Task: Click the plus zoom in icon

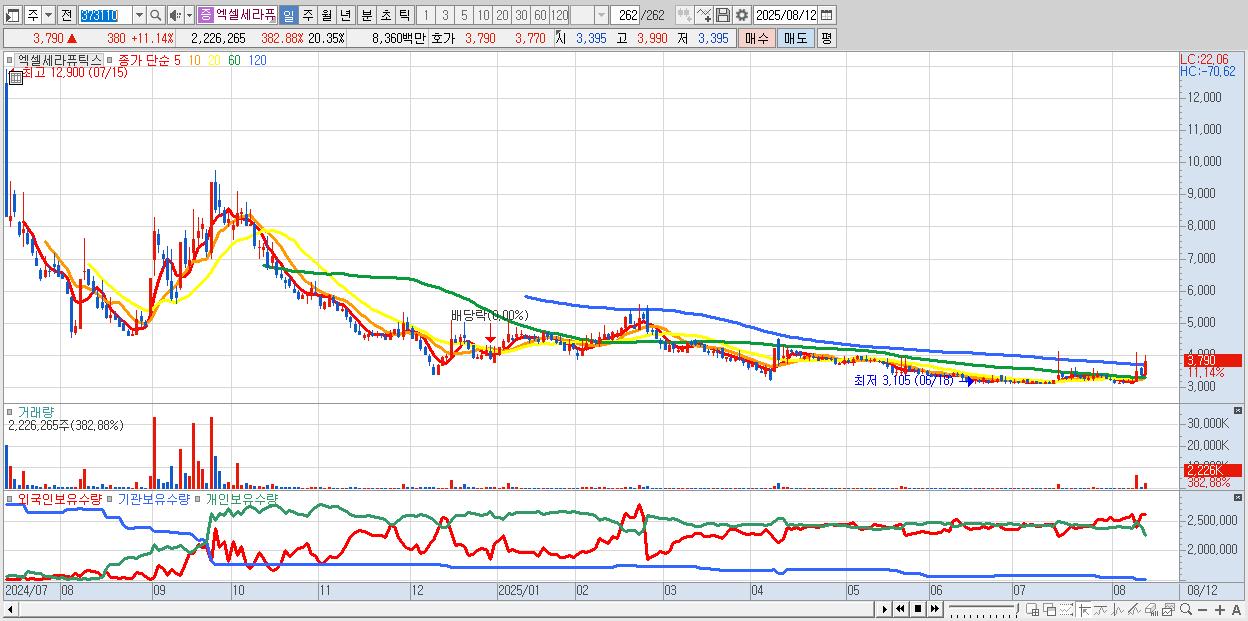Action: pos(1220,610)
